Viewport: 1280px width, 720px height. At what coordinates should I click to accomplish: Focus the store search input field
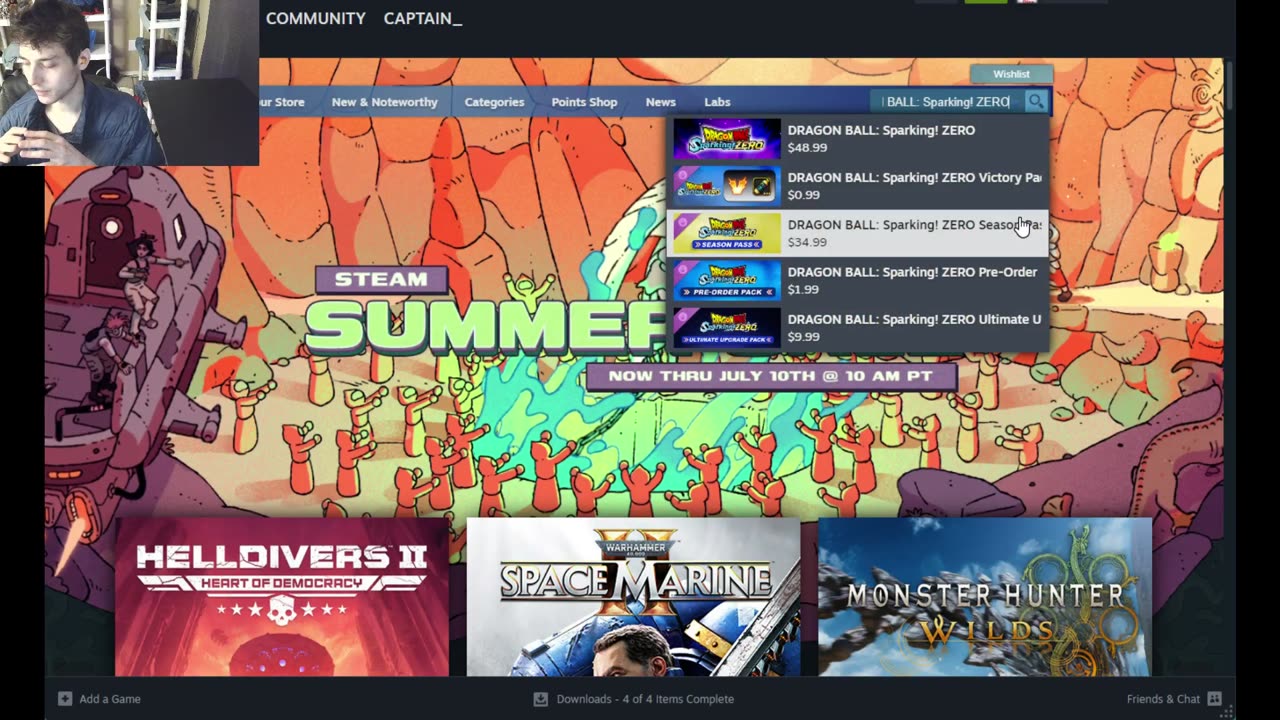coord(947,101)
